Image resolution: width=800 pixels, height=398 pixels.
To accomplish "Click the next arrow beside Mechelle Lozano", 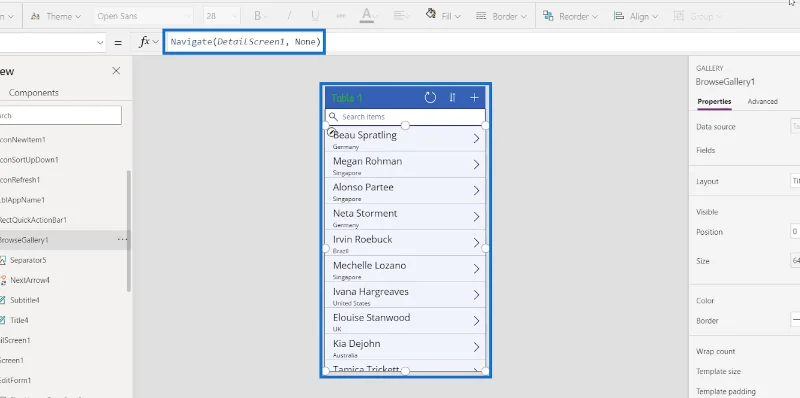I will click(477, 268).
